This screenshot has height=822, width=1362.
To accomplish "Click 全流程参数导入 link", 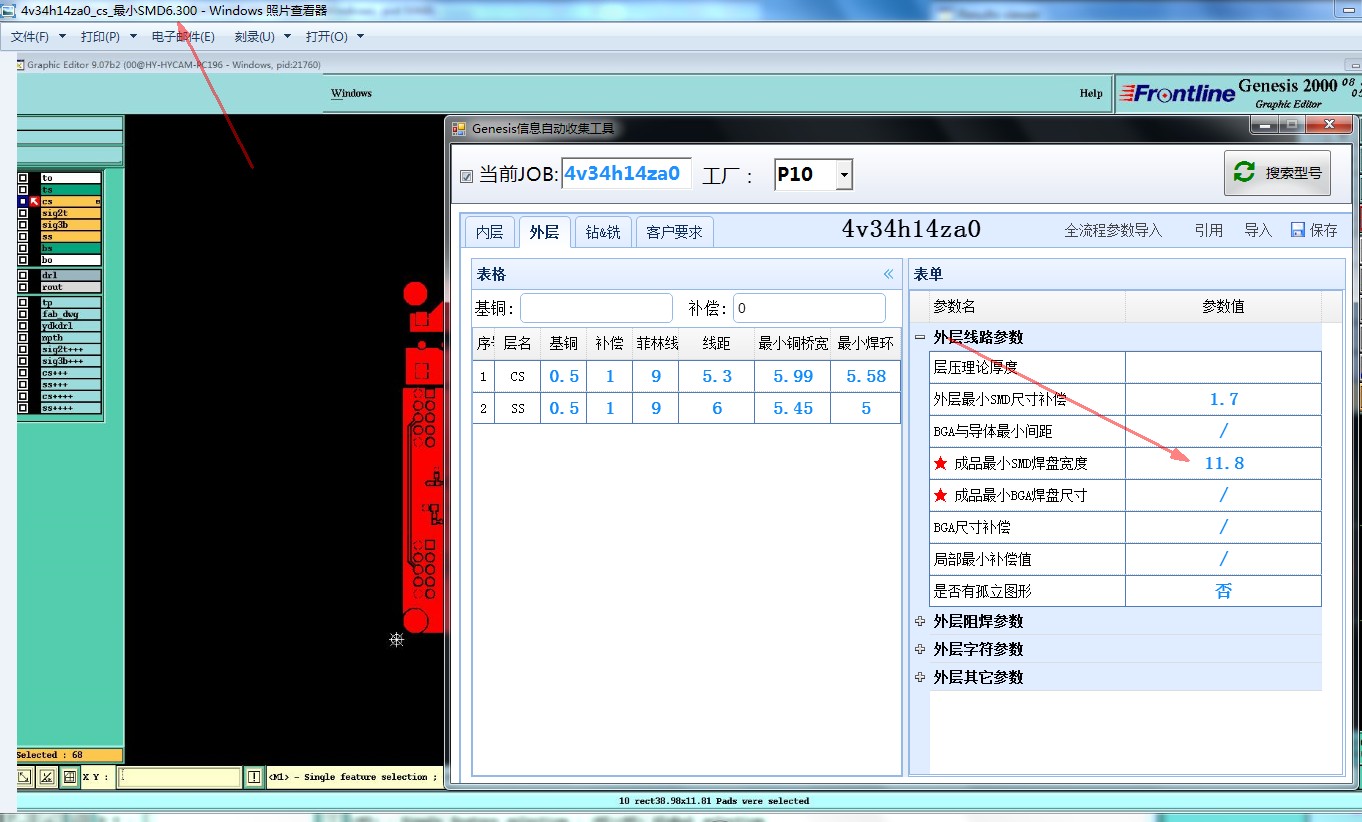I will coord(1113,230).
